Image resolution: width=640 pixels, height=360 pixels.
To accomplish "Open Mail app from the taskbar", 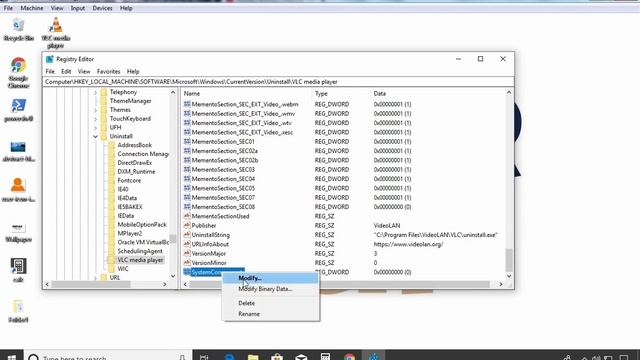I will click(301, 357).
